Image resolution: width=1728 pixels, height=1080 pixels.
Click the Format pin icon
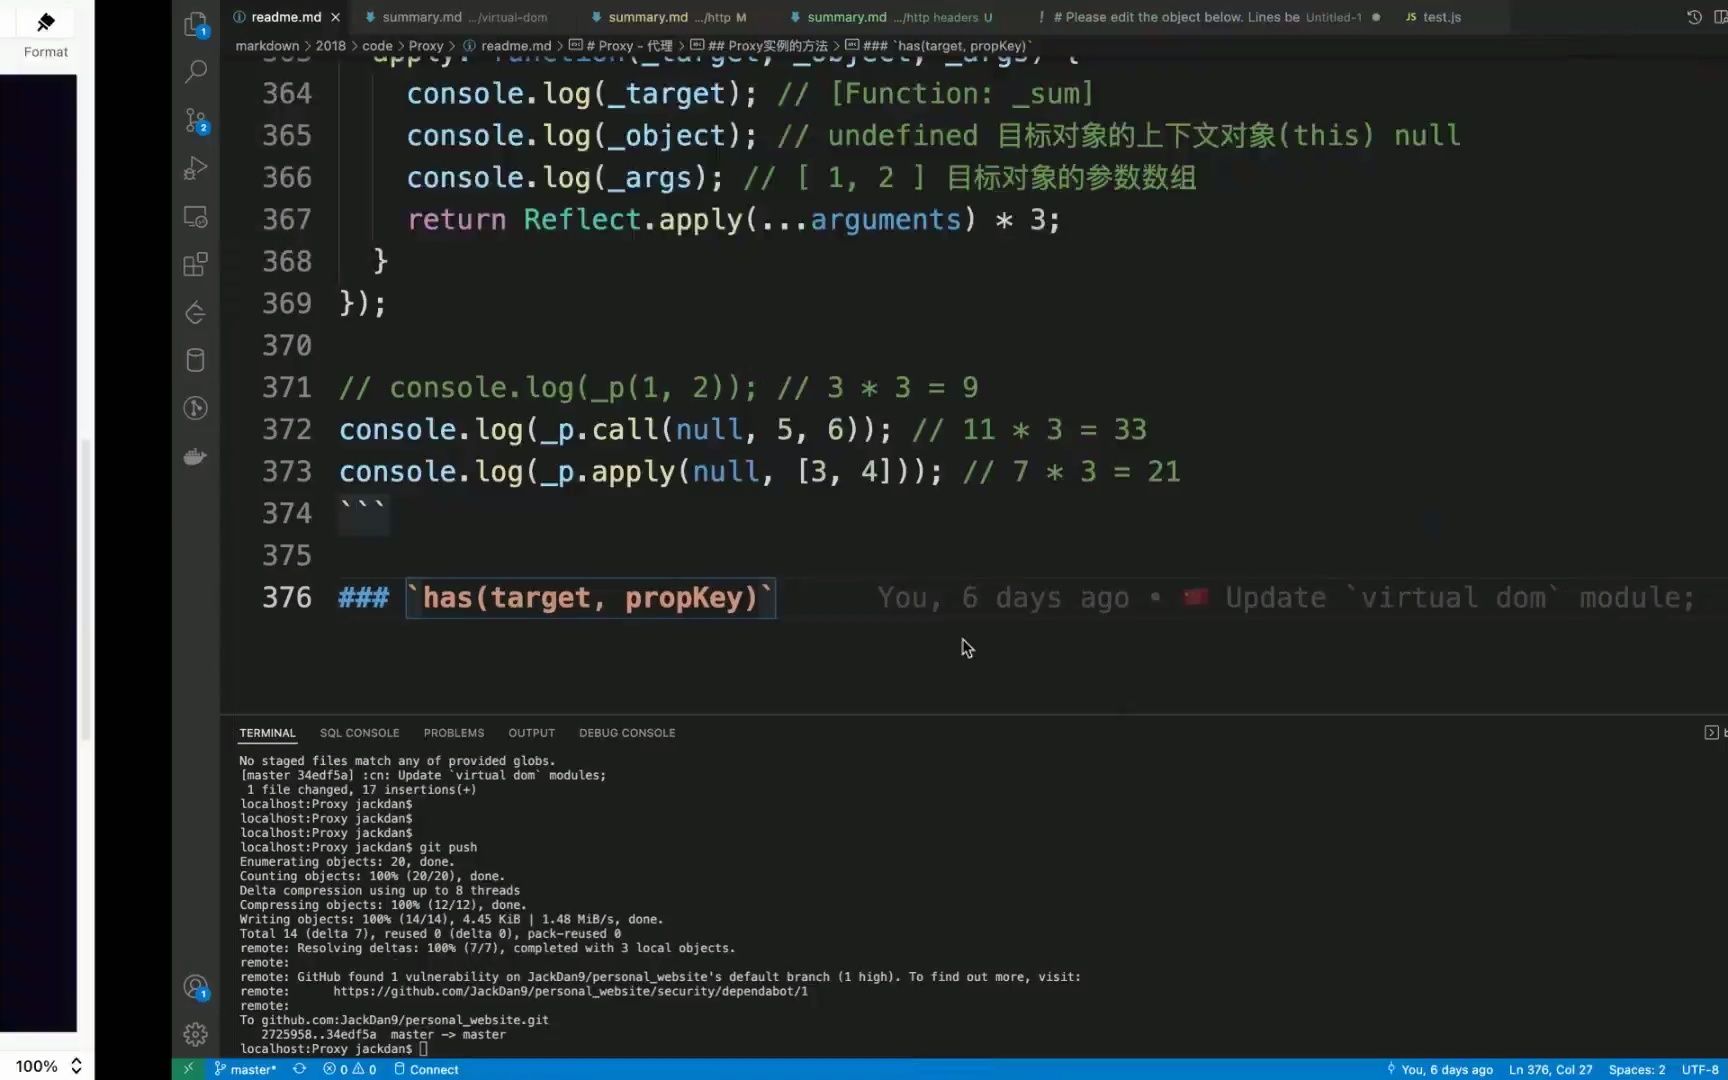pos(46,22)
